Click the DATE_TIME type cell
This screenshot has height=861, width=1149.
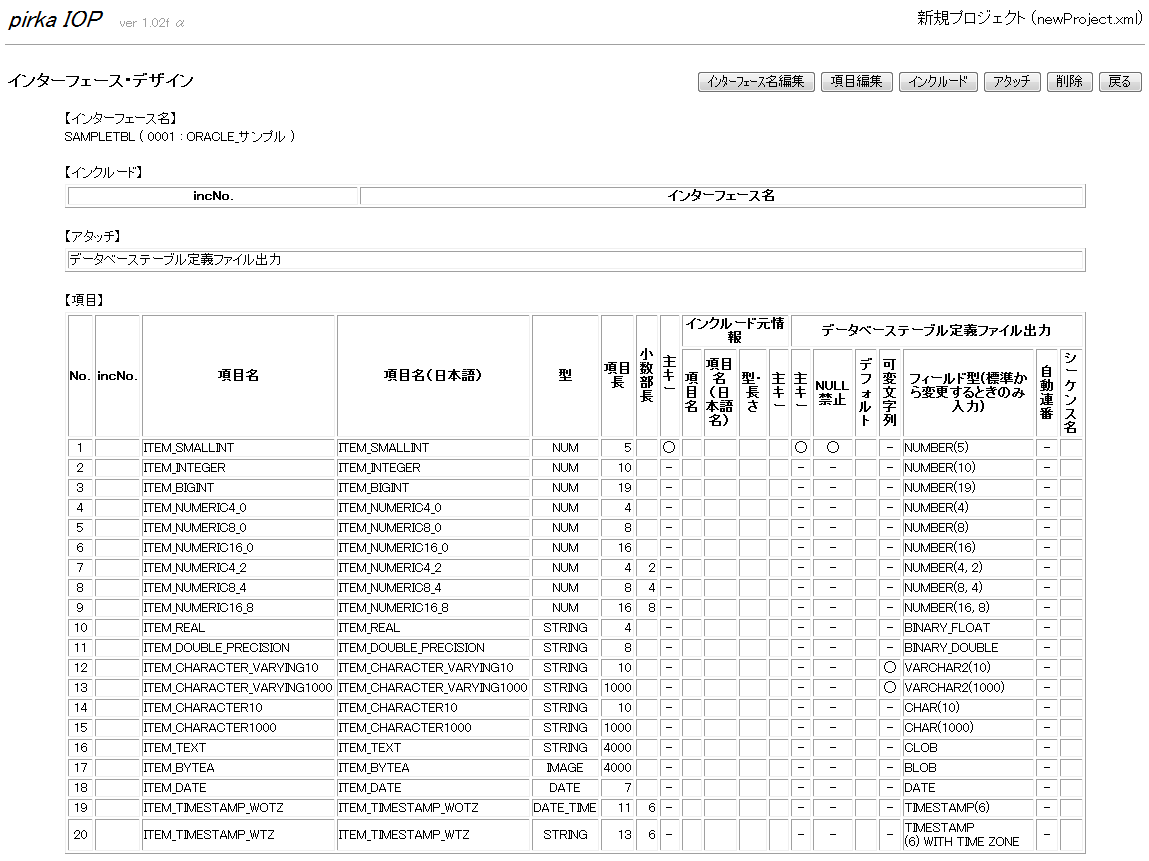(565, 808)
